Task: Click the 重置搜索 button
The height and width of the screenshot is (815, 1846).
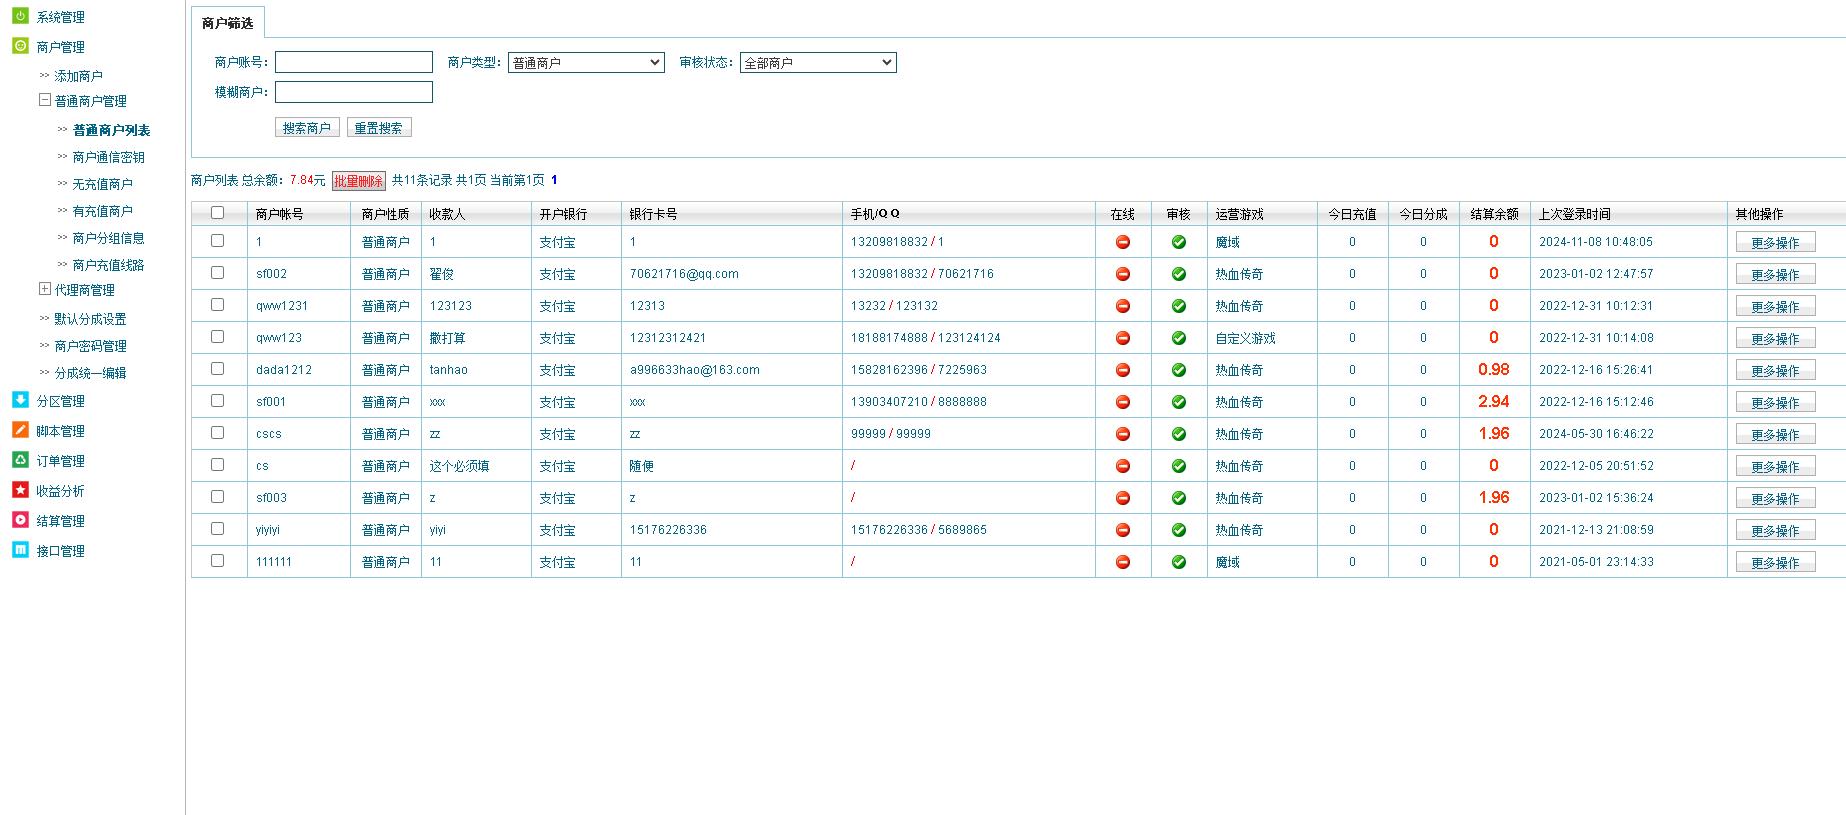Action: pyautogui.click(x=379, y=127)
